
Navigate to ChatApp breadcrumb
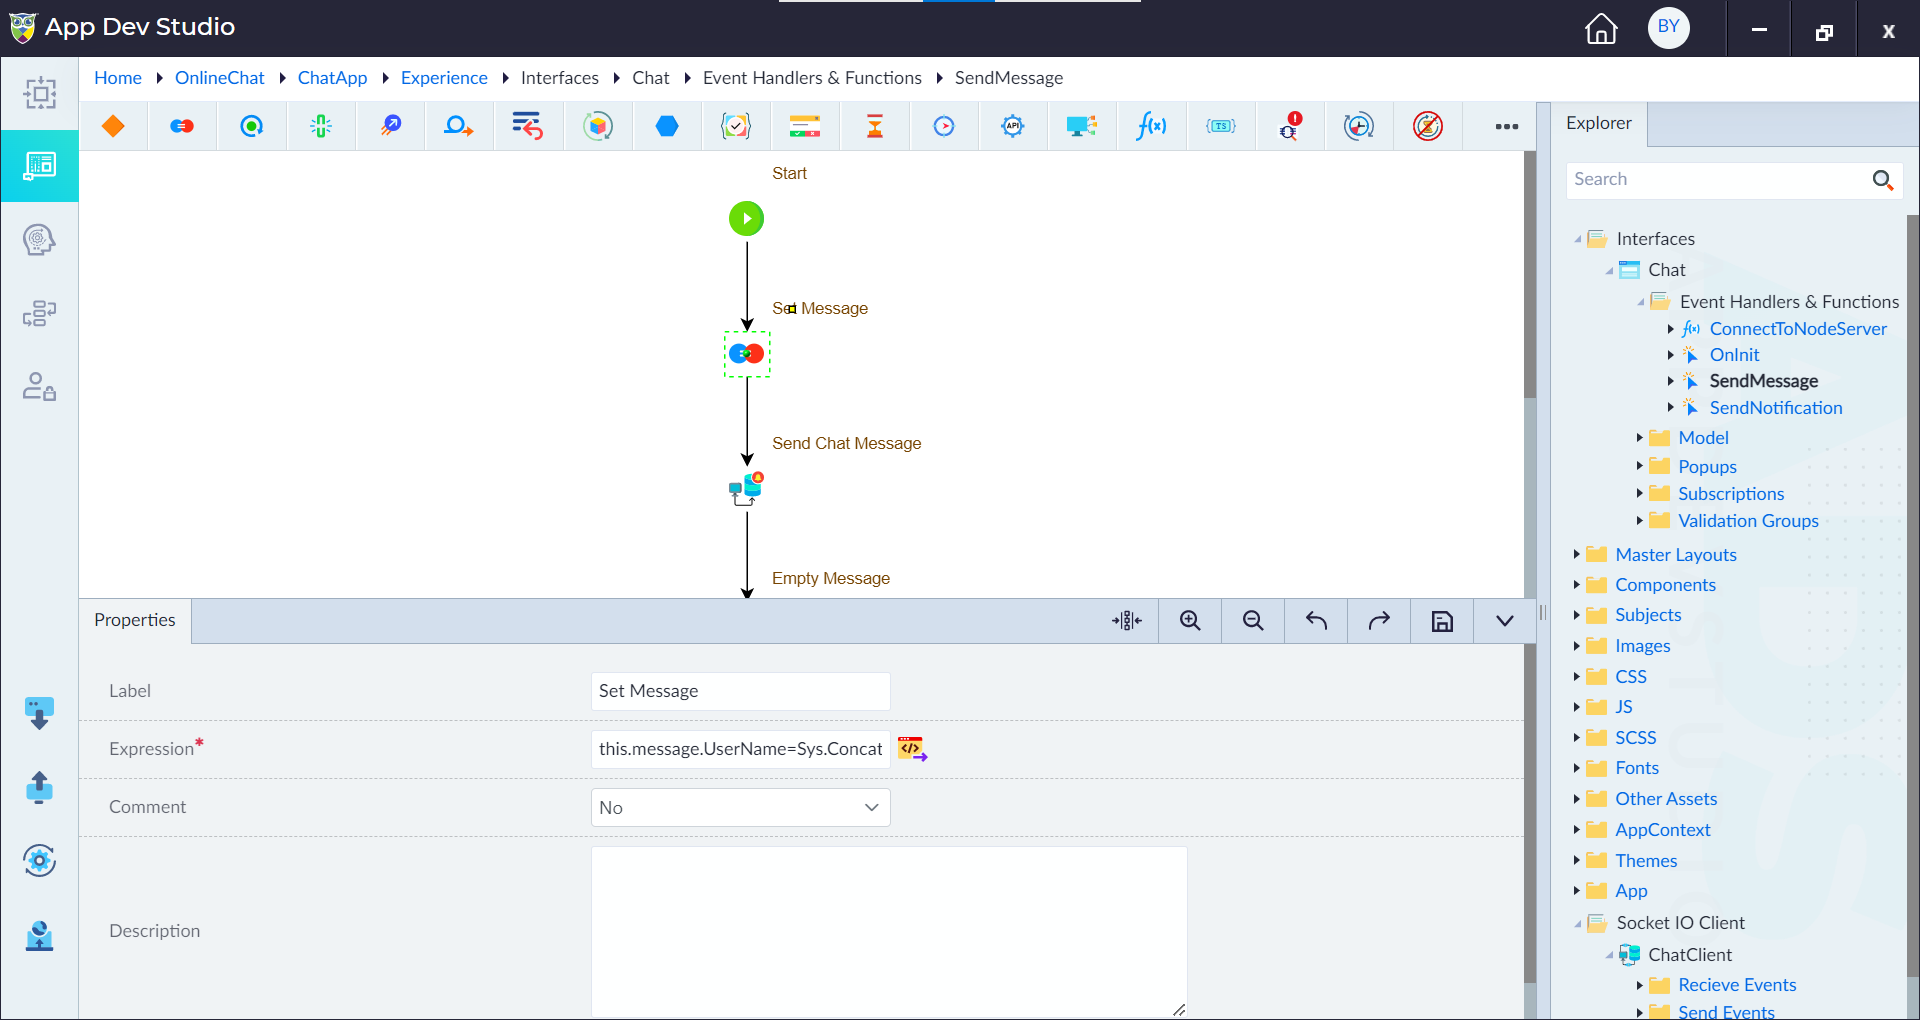tap(332, 78)
